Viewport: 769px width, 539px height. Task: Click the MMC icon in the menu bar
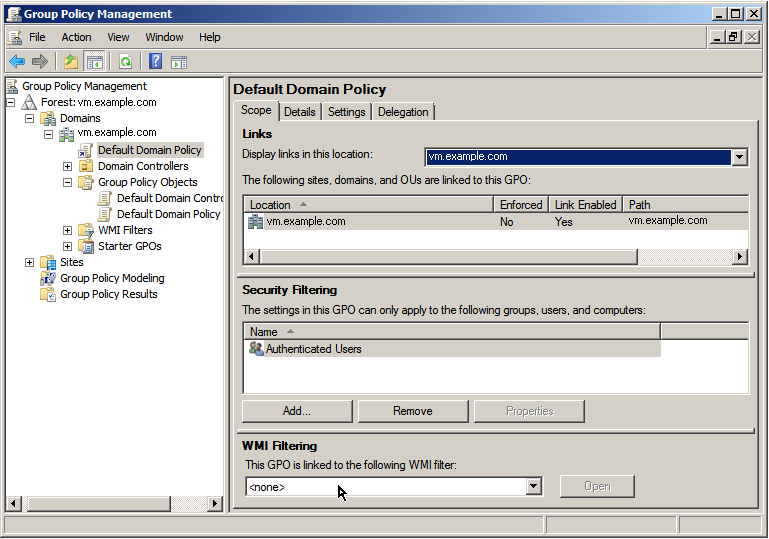coord(16,37)
